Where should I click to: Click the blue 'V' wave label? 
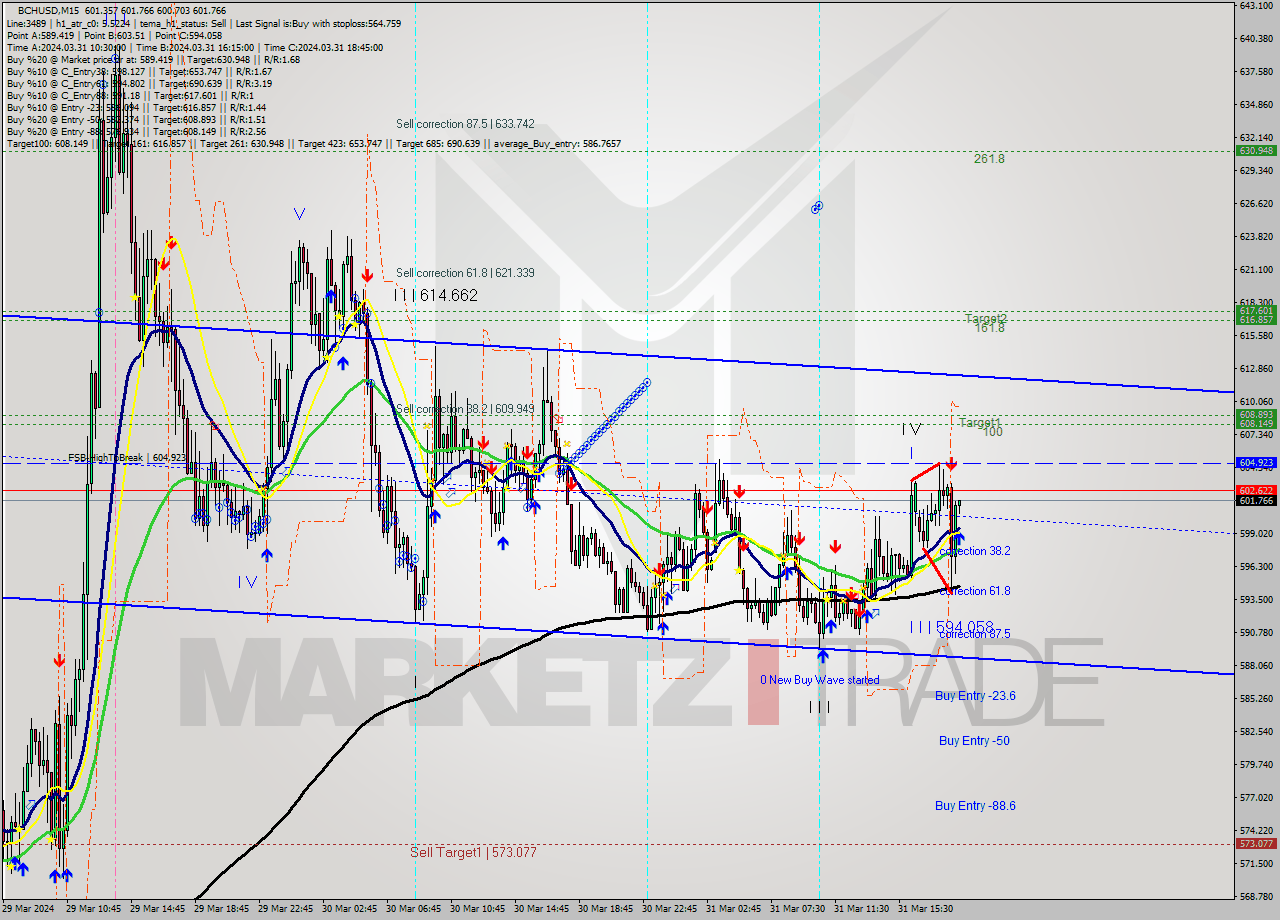[299, 214]
